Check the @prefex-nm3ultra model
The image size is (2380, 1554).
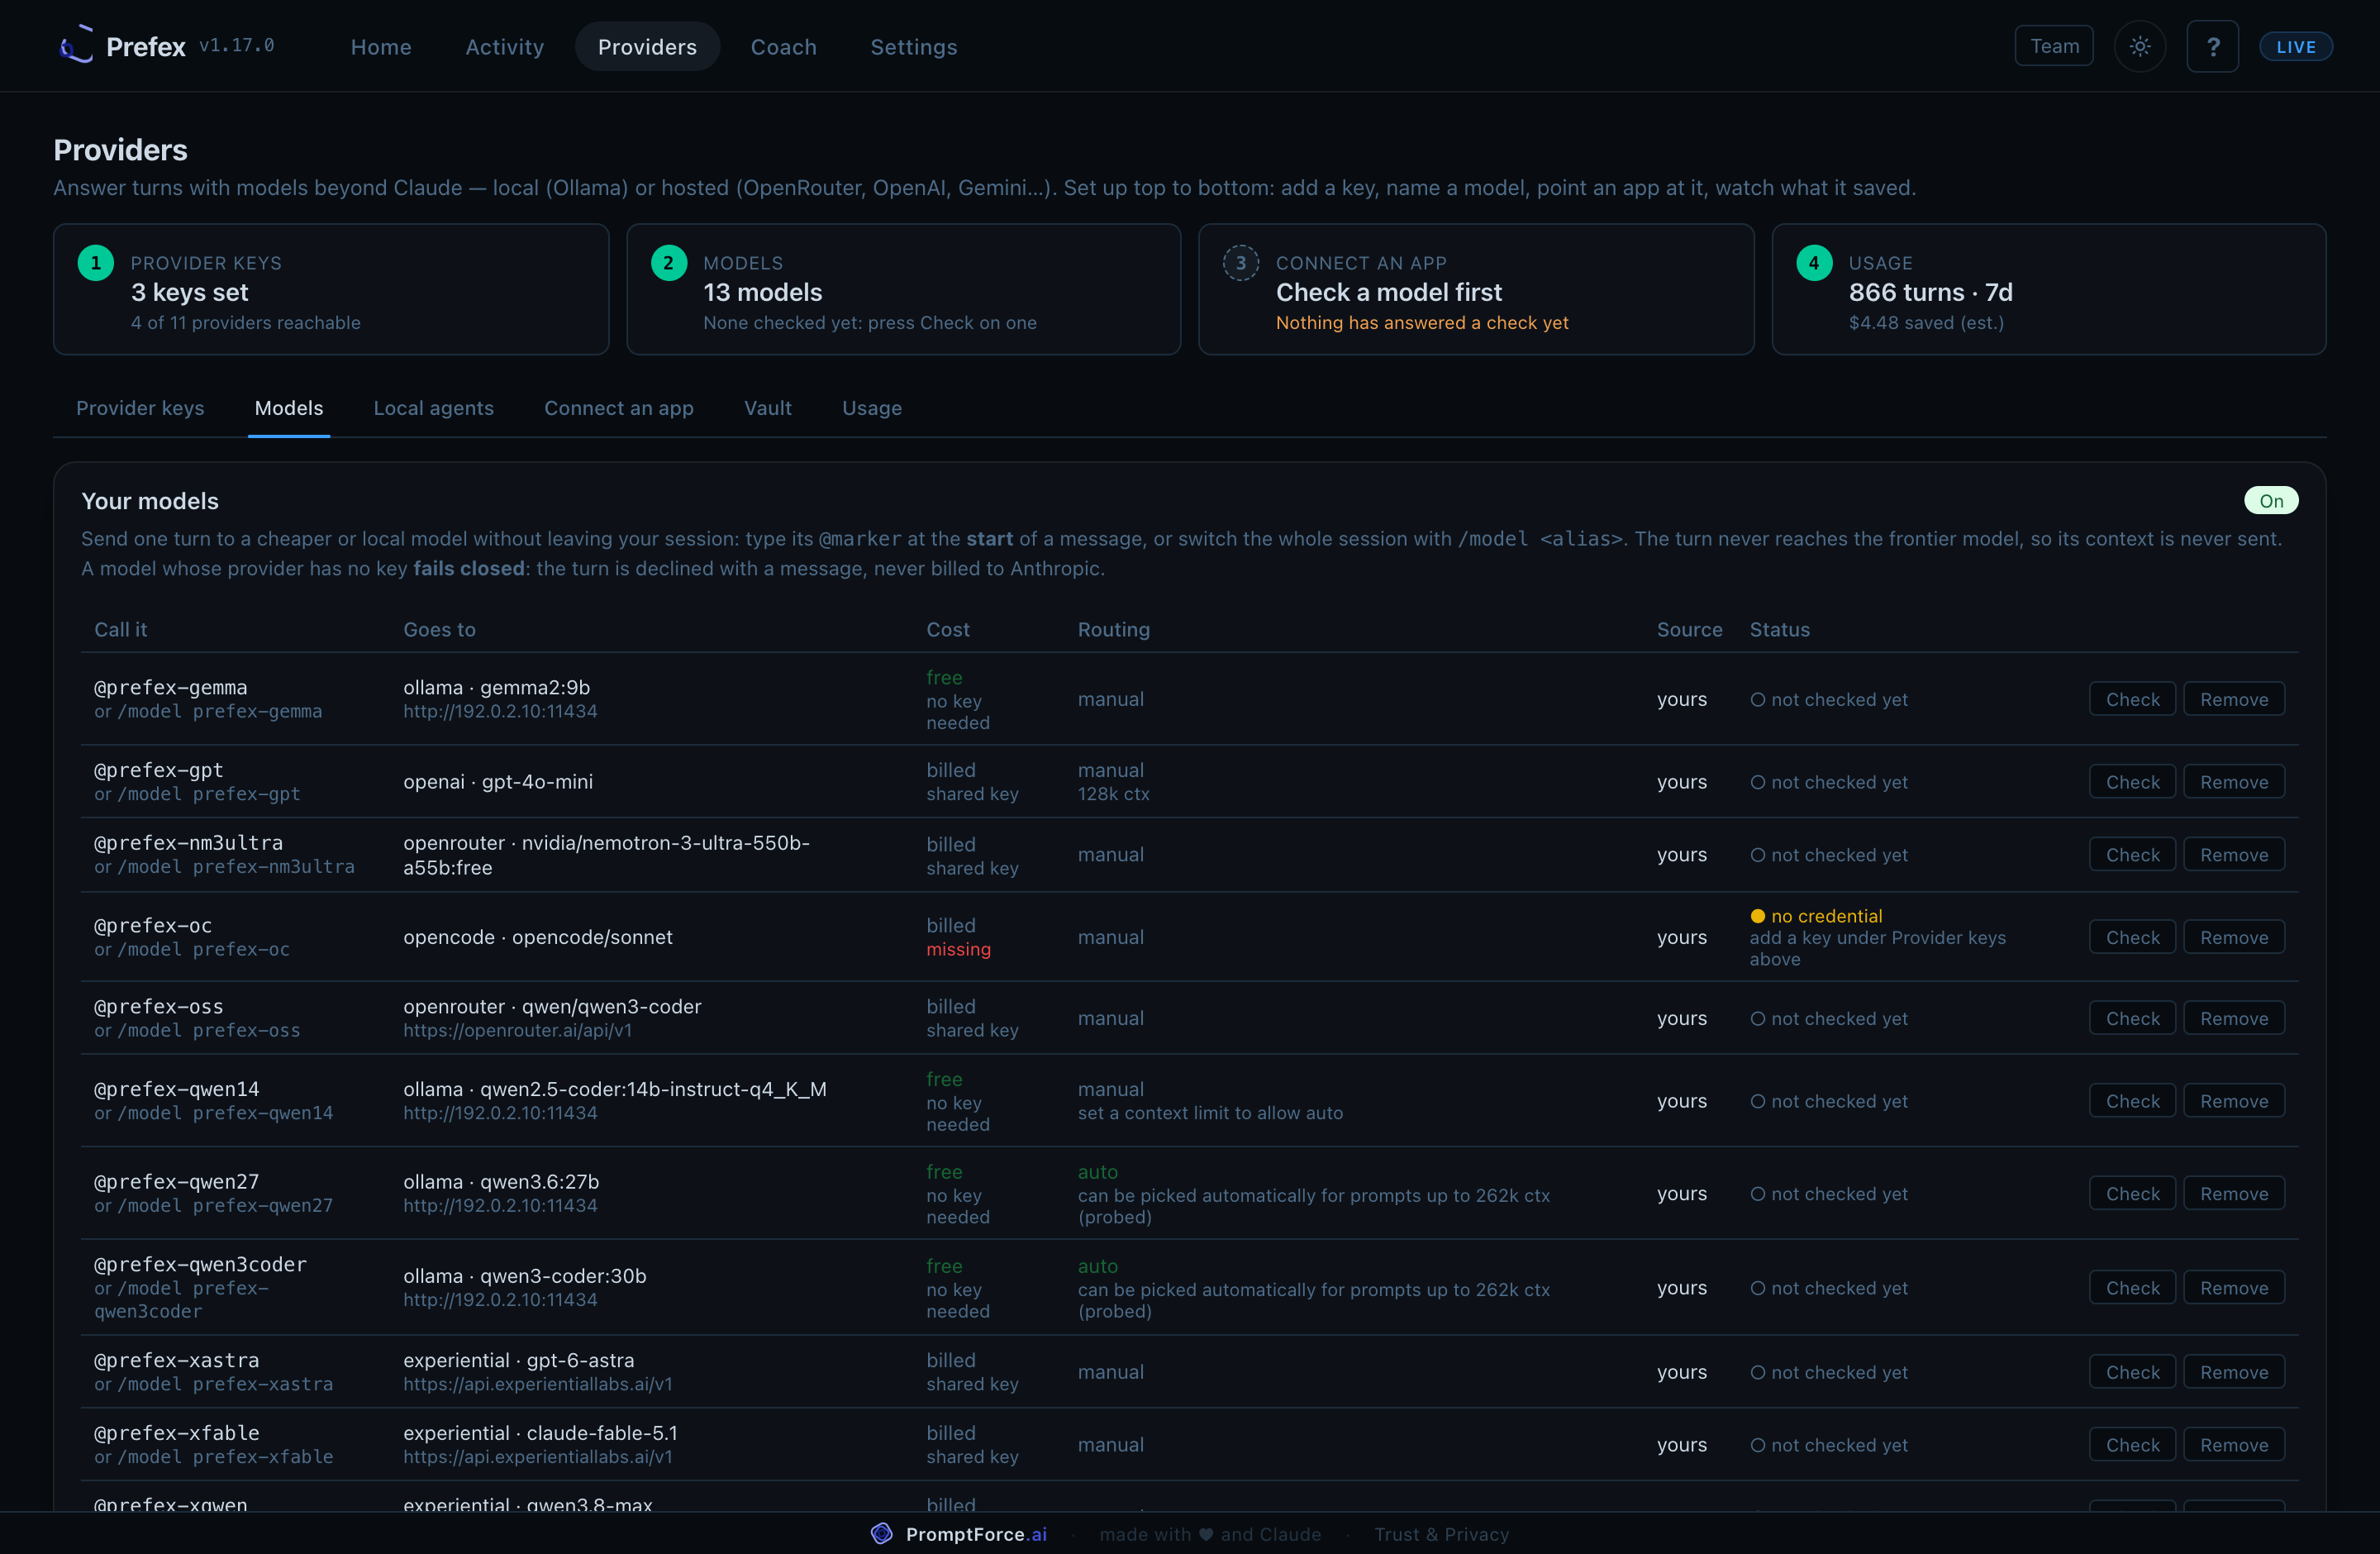coord(2132,855)
